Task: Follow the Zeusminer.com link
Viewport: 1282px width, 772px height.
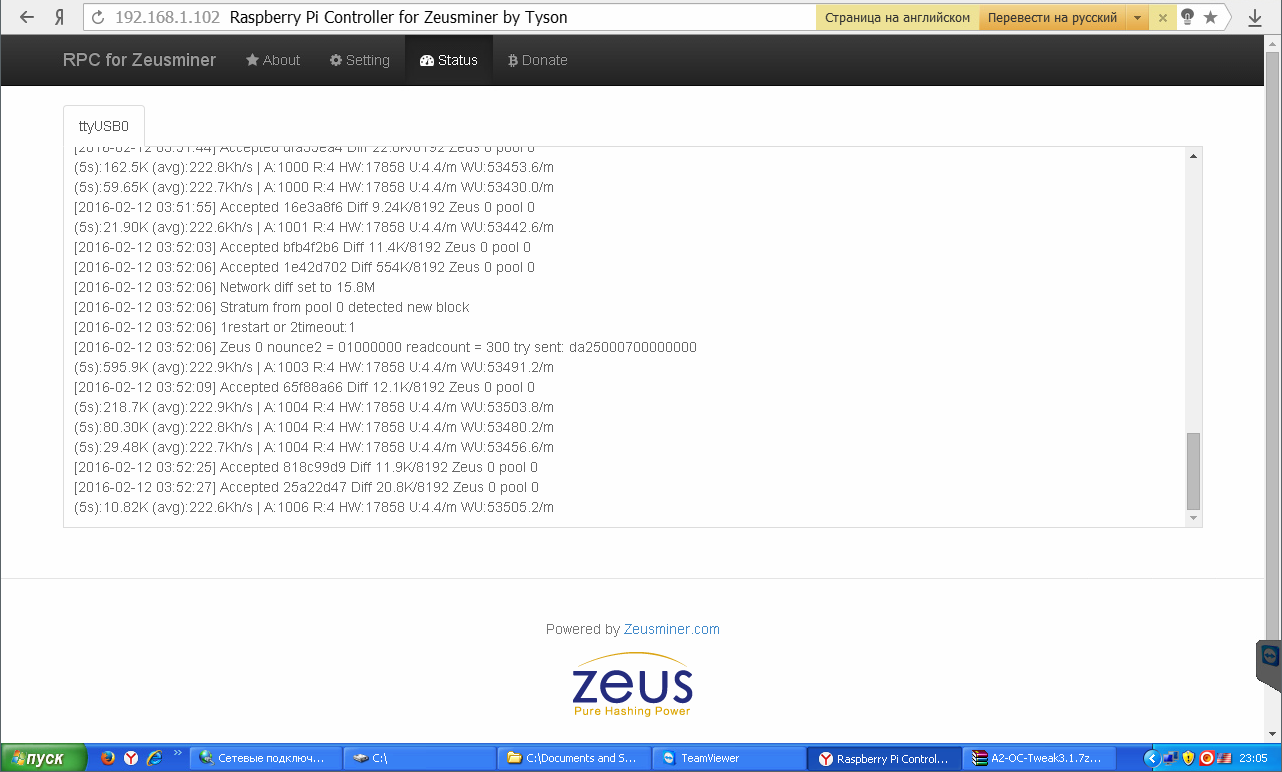Action: [x=671, y=629]
